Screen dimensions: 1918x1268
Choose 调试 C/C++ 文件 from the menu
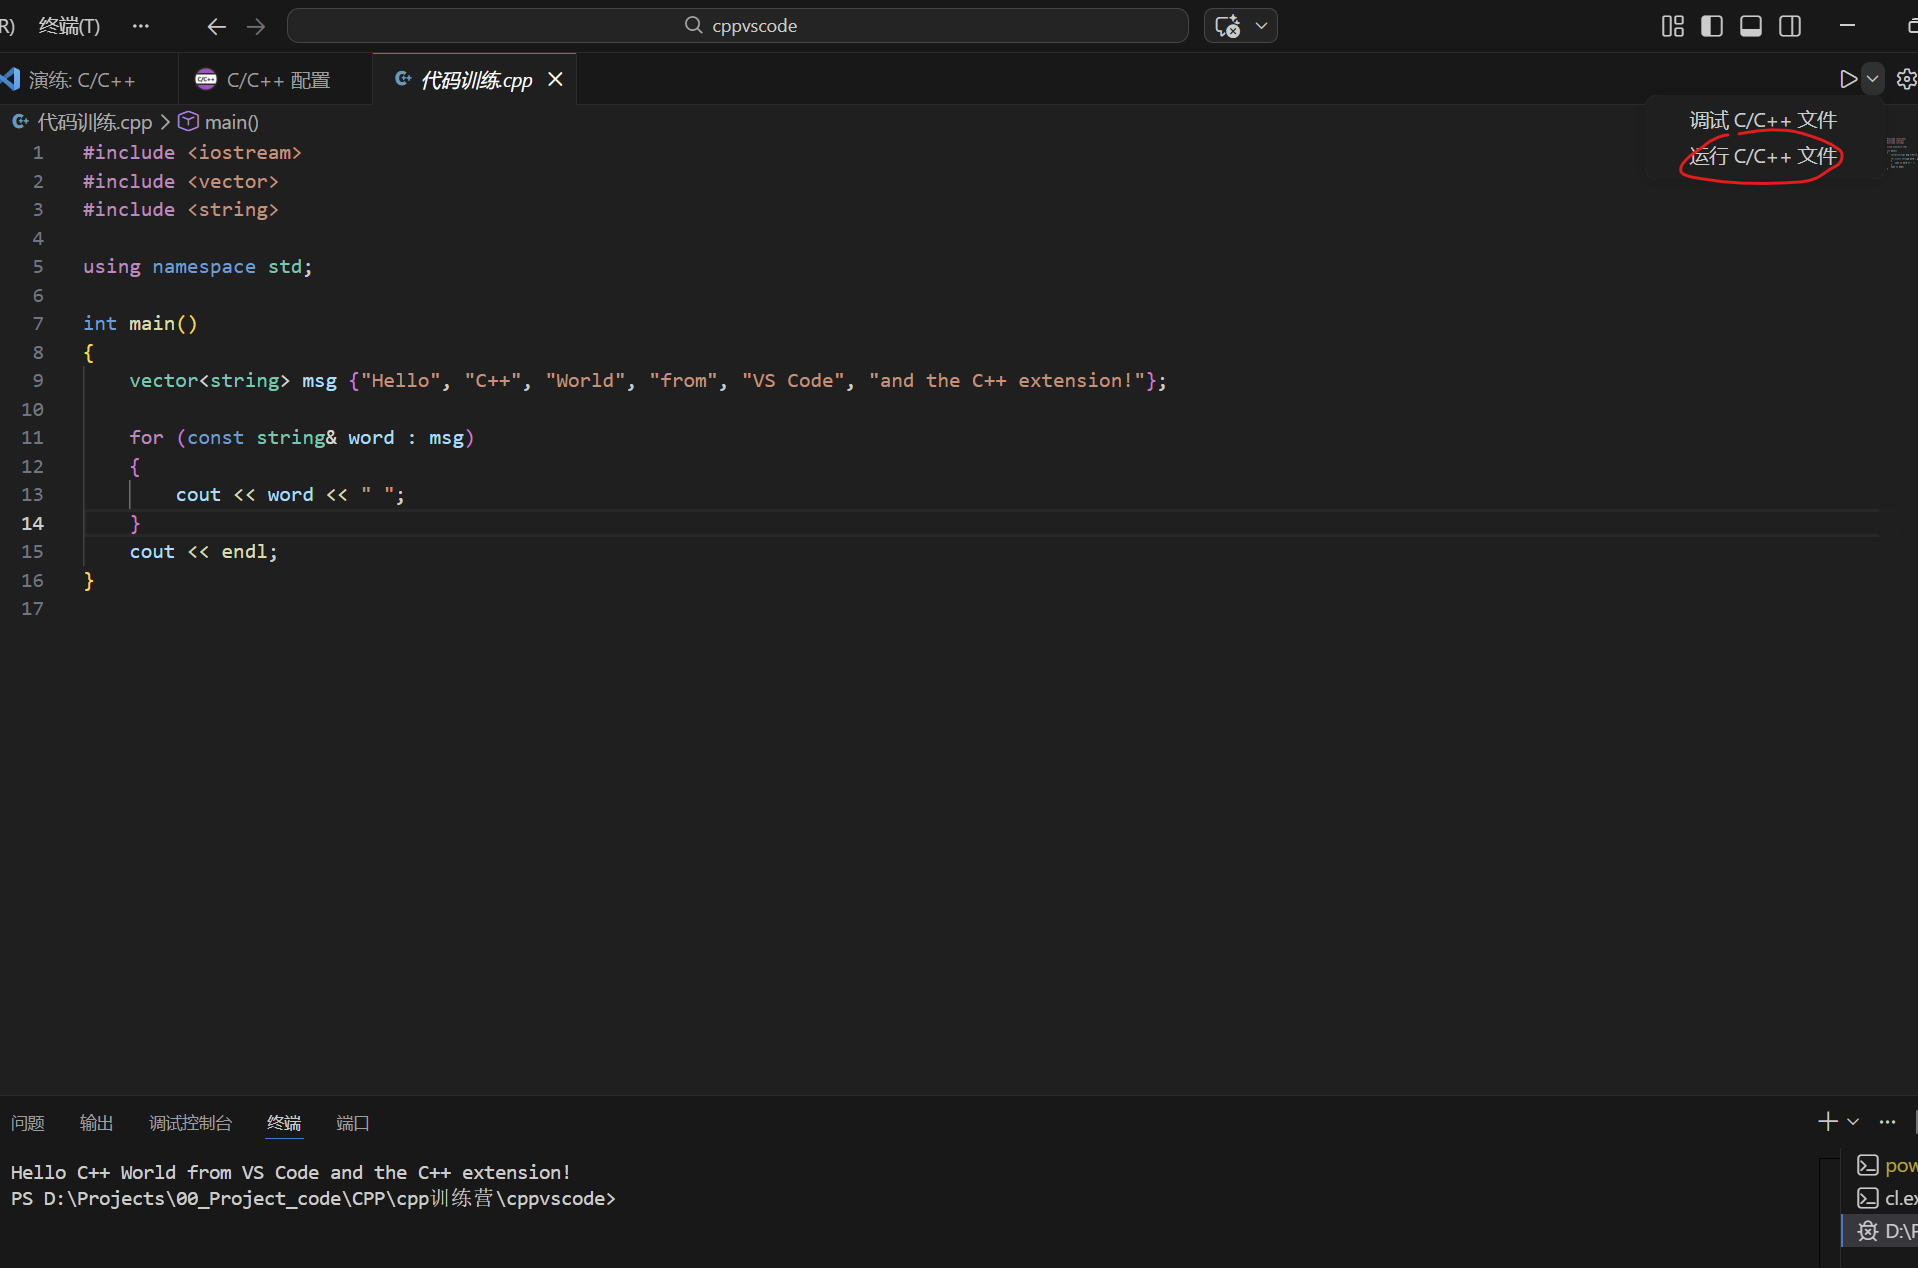1763,120
